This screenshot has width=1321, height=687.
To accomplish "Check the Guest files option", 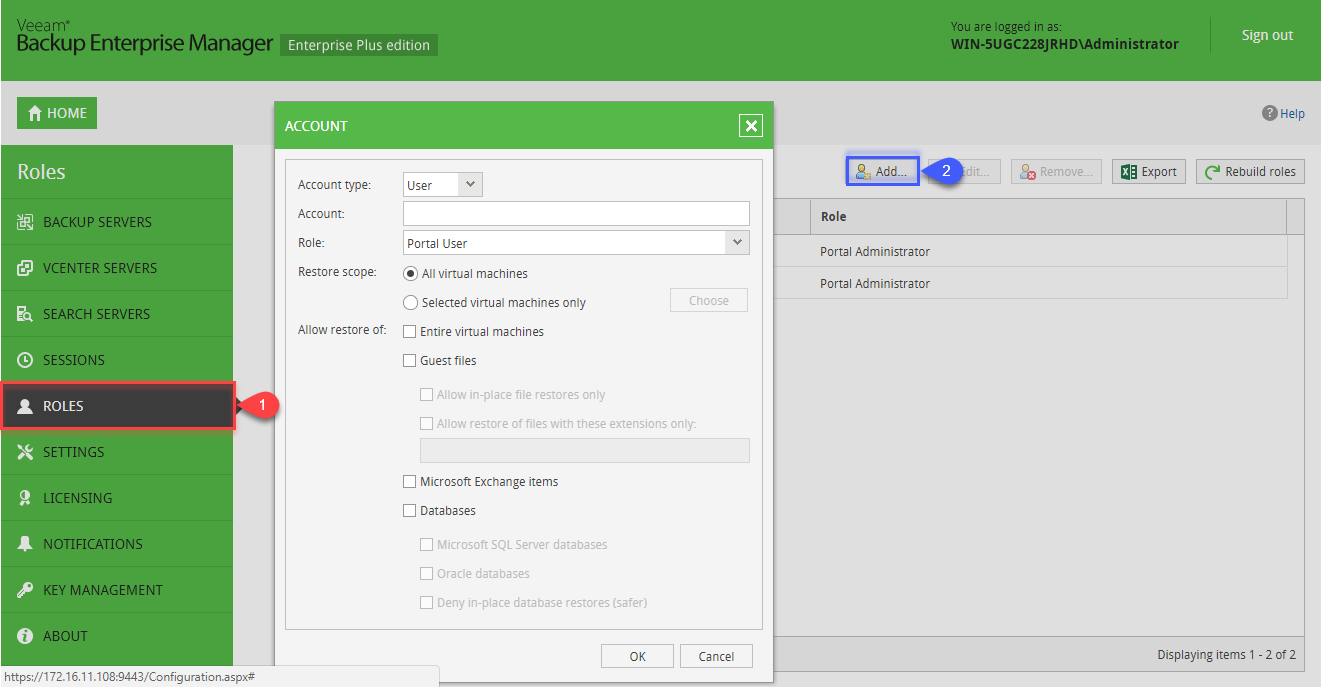I will pos(409,361).
